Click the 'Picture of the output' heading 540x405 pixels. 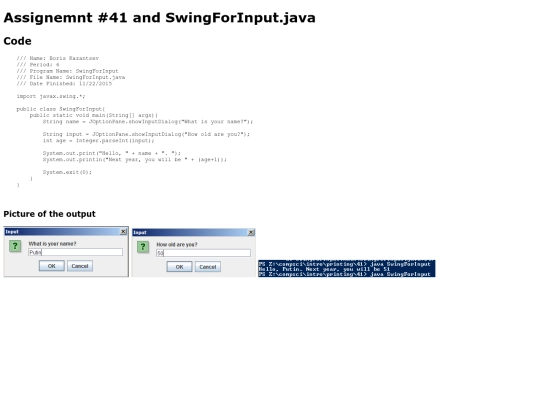click(49, 214)
